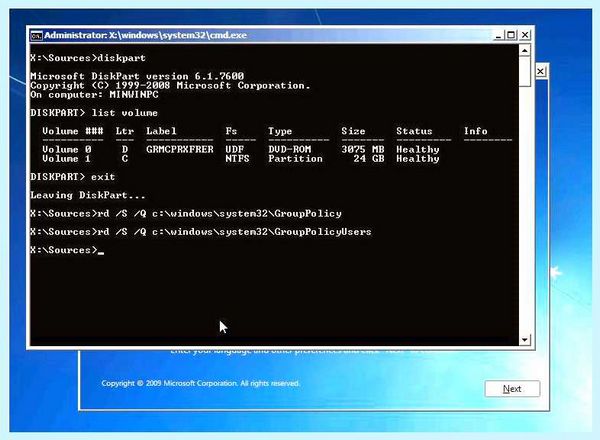
Task: Close the Windows setup dialog behind
Action: (x=540, y=72)
